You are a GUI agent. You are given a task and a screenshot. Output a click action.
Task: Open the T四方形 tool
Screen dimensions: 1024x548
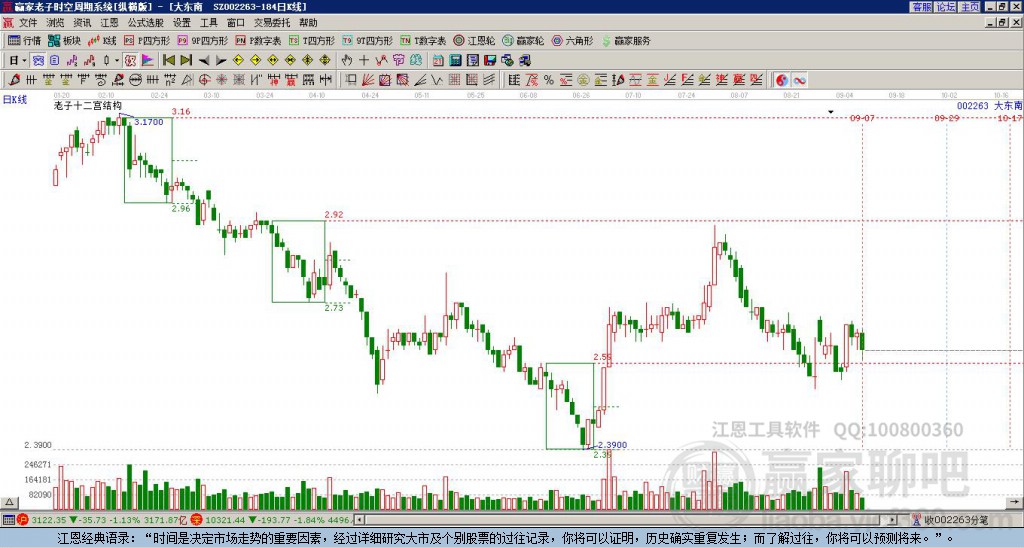pos(312,40)
